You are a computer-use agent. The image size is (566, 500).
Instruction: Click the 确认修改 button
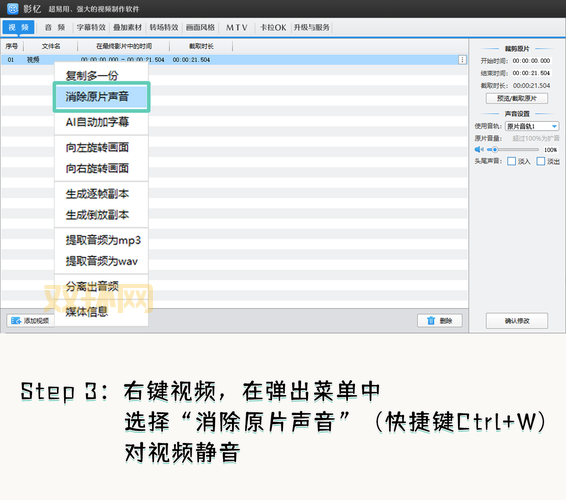click(x=517, y=321)
